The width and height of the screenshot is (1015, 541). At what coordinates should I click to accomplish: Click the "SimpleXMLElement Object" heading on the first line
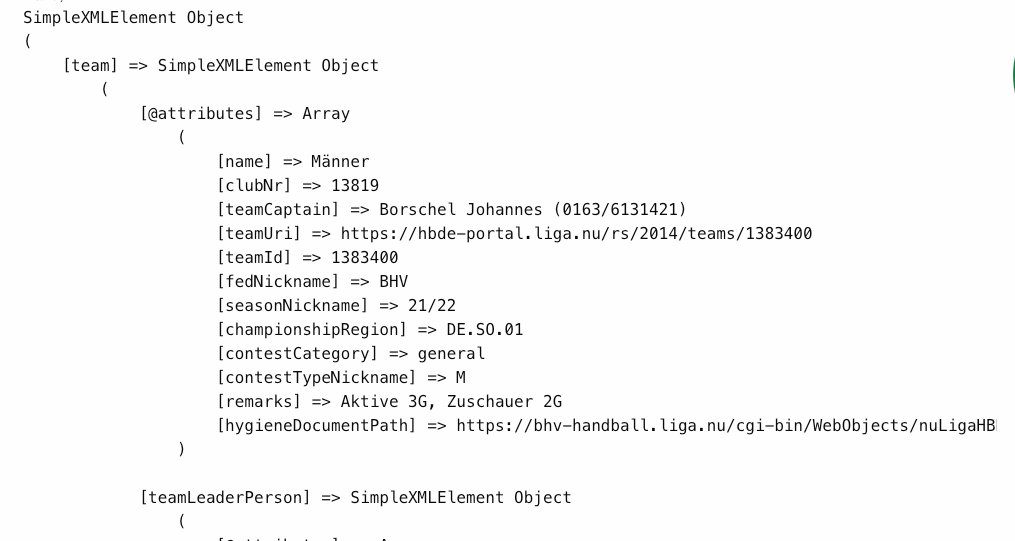[133, 18]
